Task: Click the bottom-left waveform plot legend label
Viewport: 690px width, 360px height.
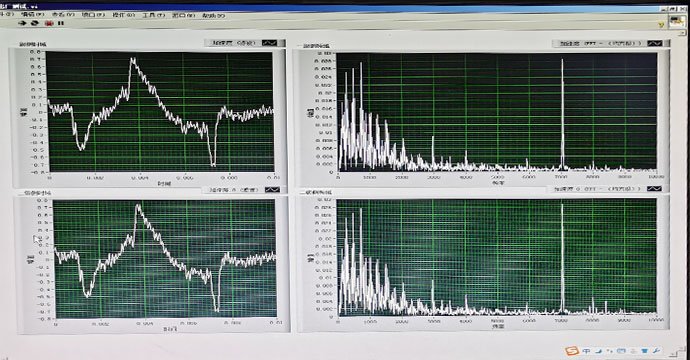Action: pos(233,190)
